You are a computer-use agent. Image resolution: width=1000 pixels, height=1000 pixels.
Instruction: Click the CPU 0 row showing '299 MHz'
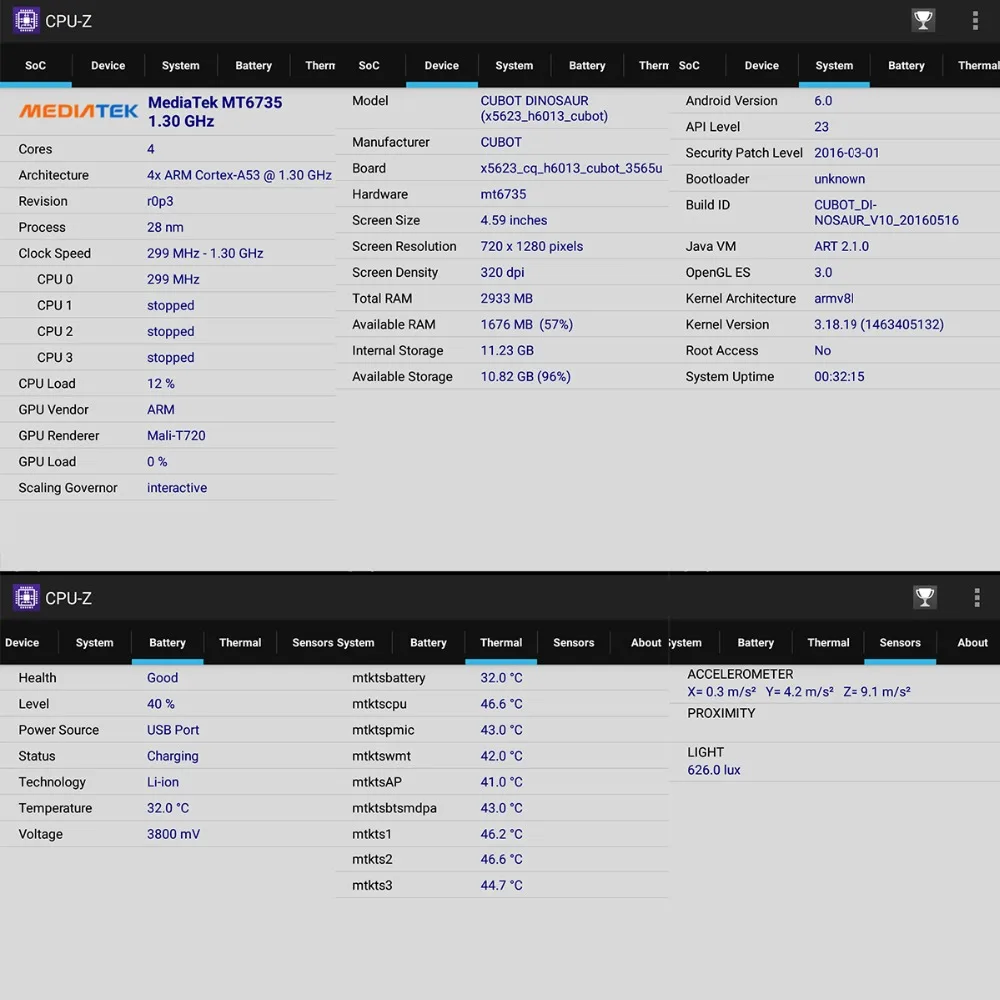[x=168, y=279]
